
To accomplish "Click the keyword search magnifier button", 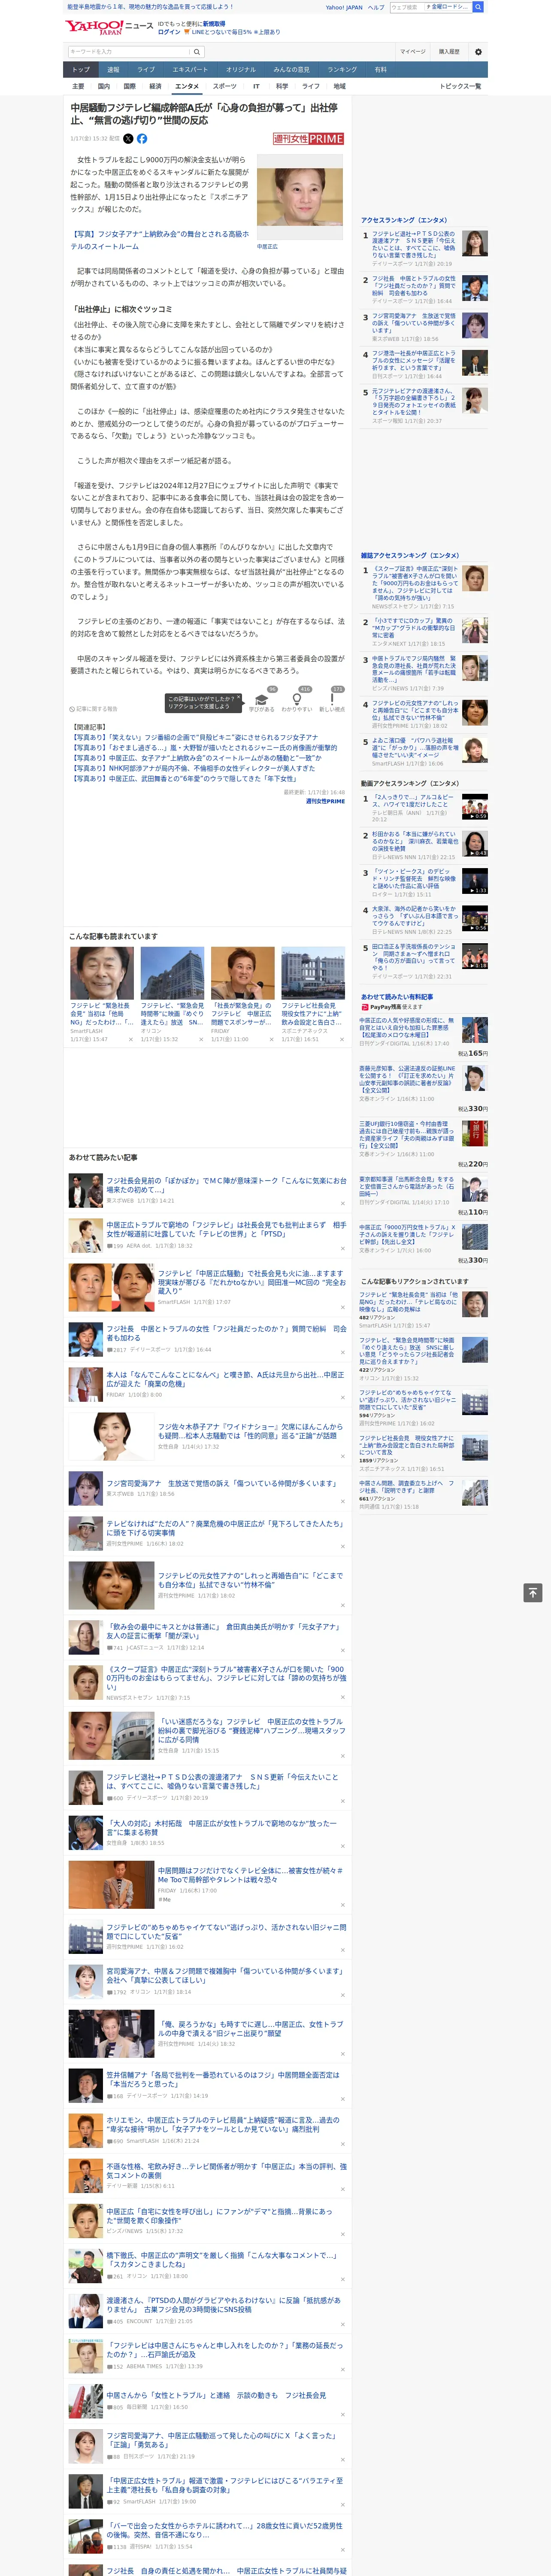I will 197,52.
